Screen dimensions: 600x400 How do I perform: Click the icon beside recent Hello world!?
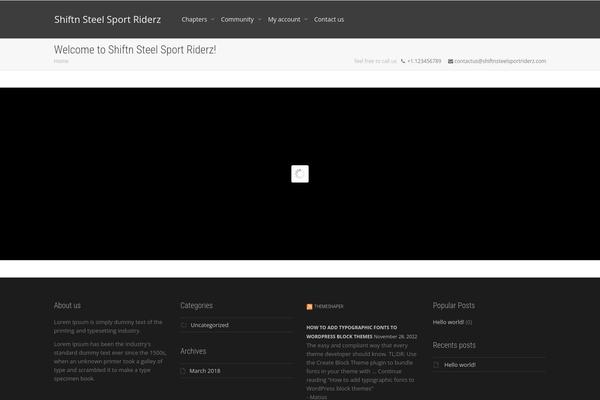(x=436, y=365)
